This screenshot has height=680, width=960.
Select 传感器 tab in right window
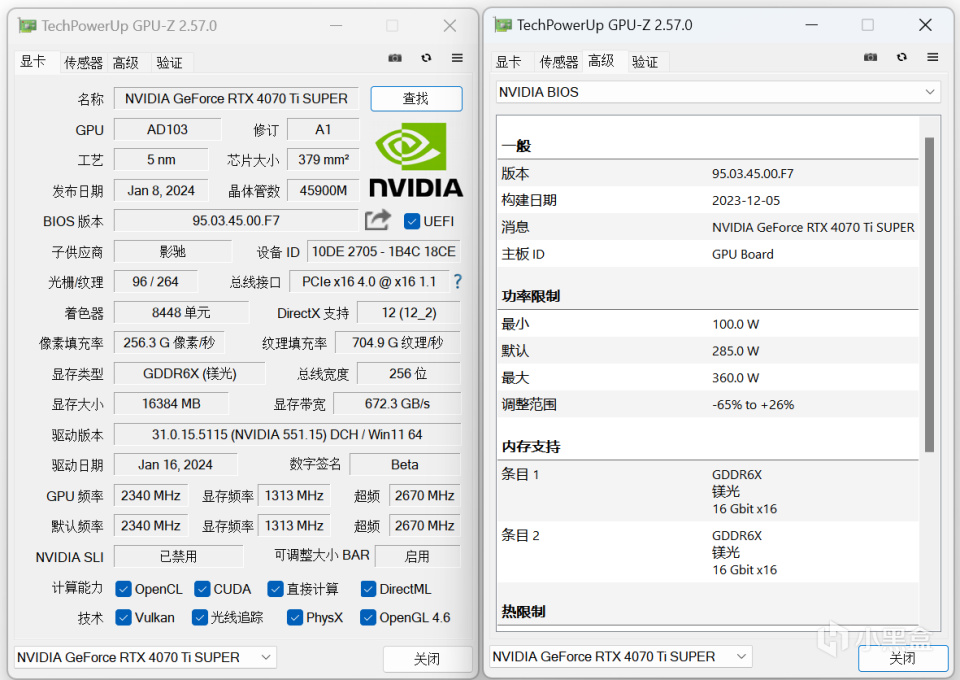tap(558, 62)
